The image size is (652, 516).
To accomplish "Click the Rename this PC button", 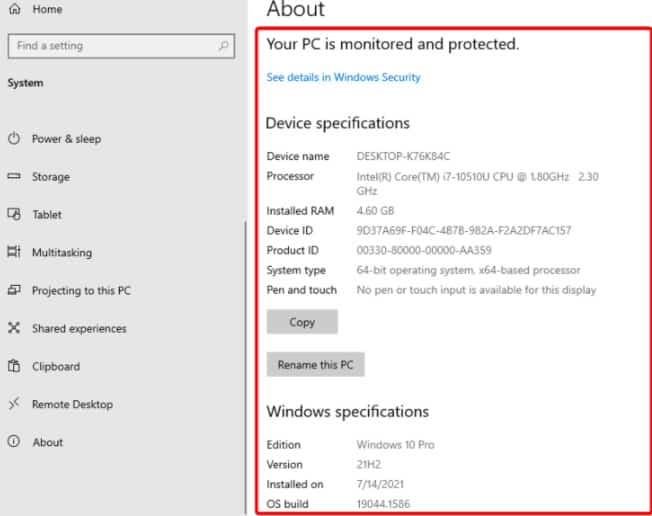I will 315,365.
